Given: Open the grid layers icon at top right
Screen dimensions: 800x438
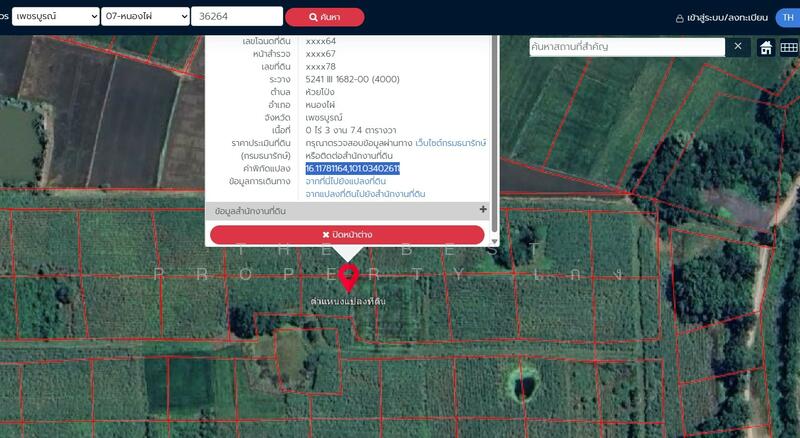Looking at the screenshot, I should (x=788, y=47).
